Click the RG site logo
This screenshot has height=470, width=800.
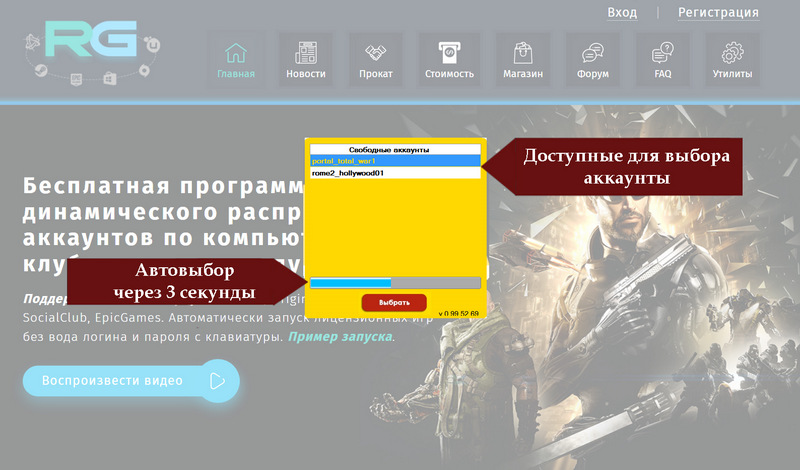[92, 52]
